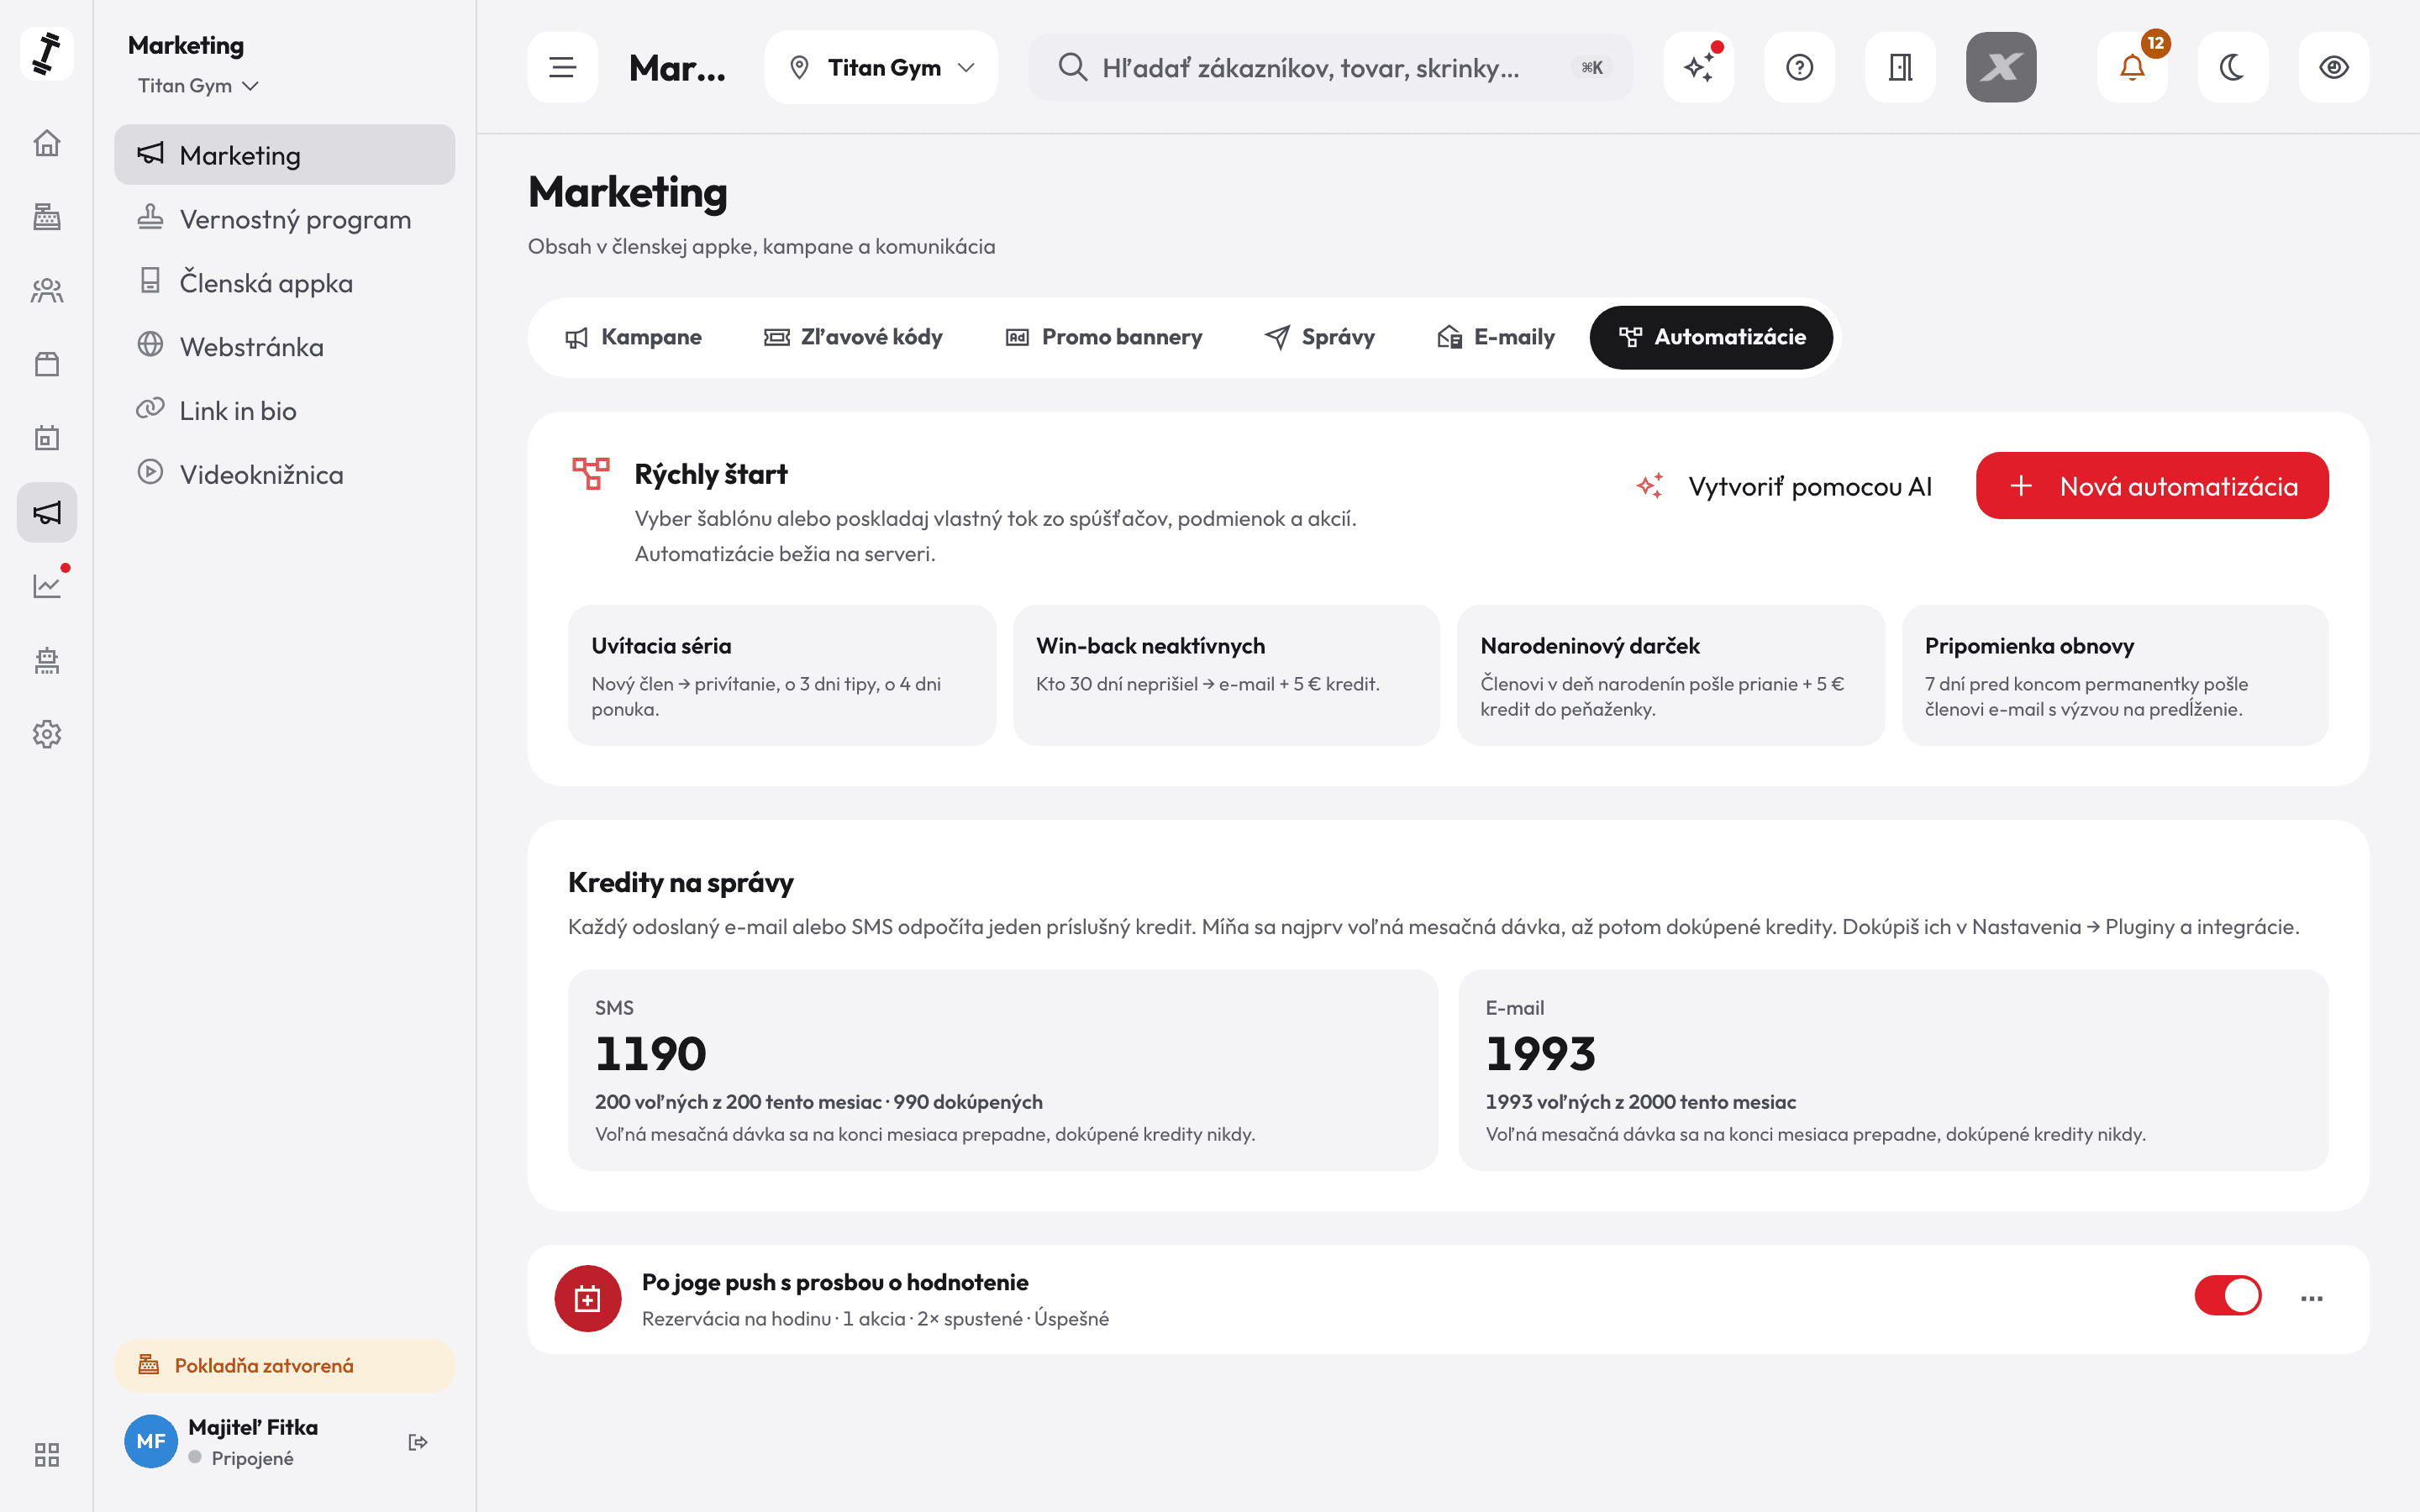
Task: Open the AI sparkle assistant icon in top bar
Action: coord(1699,67)
